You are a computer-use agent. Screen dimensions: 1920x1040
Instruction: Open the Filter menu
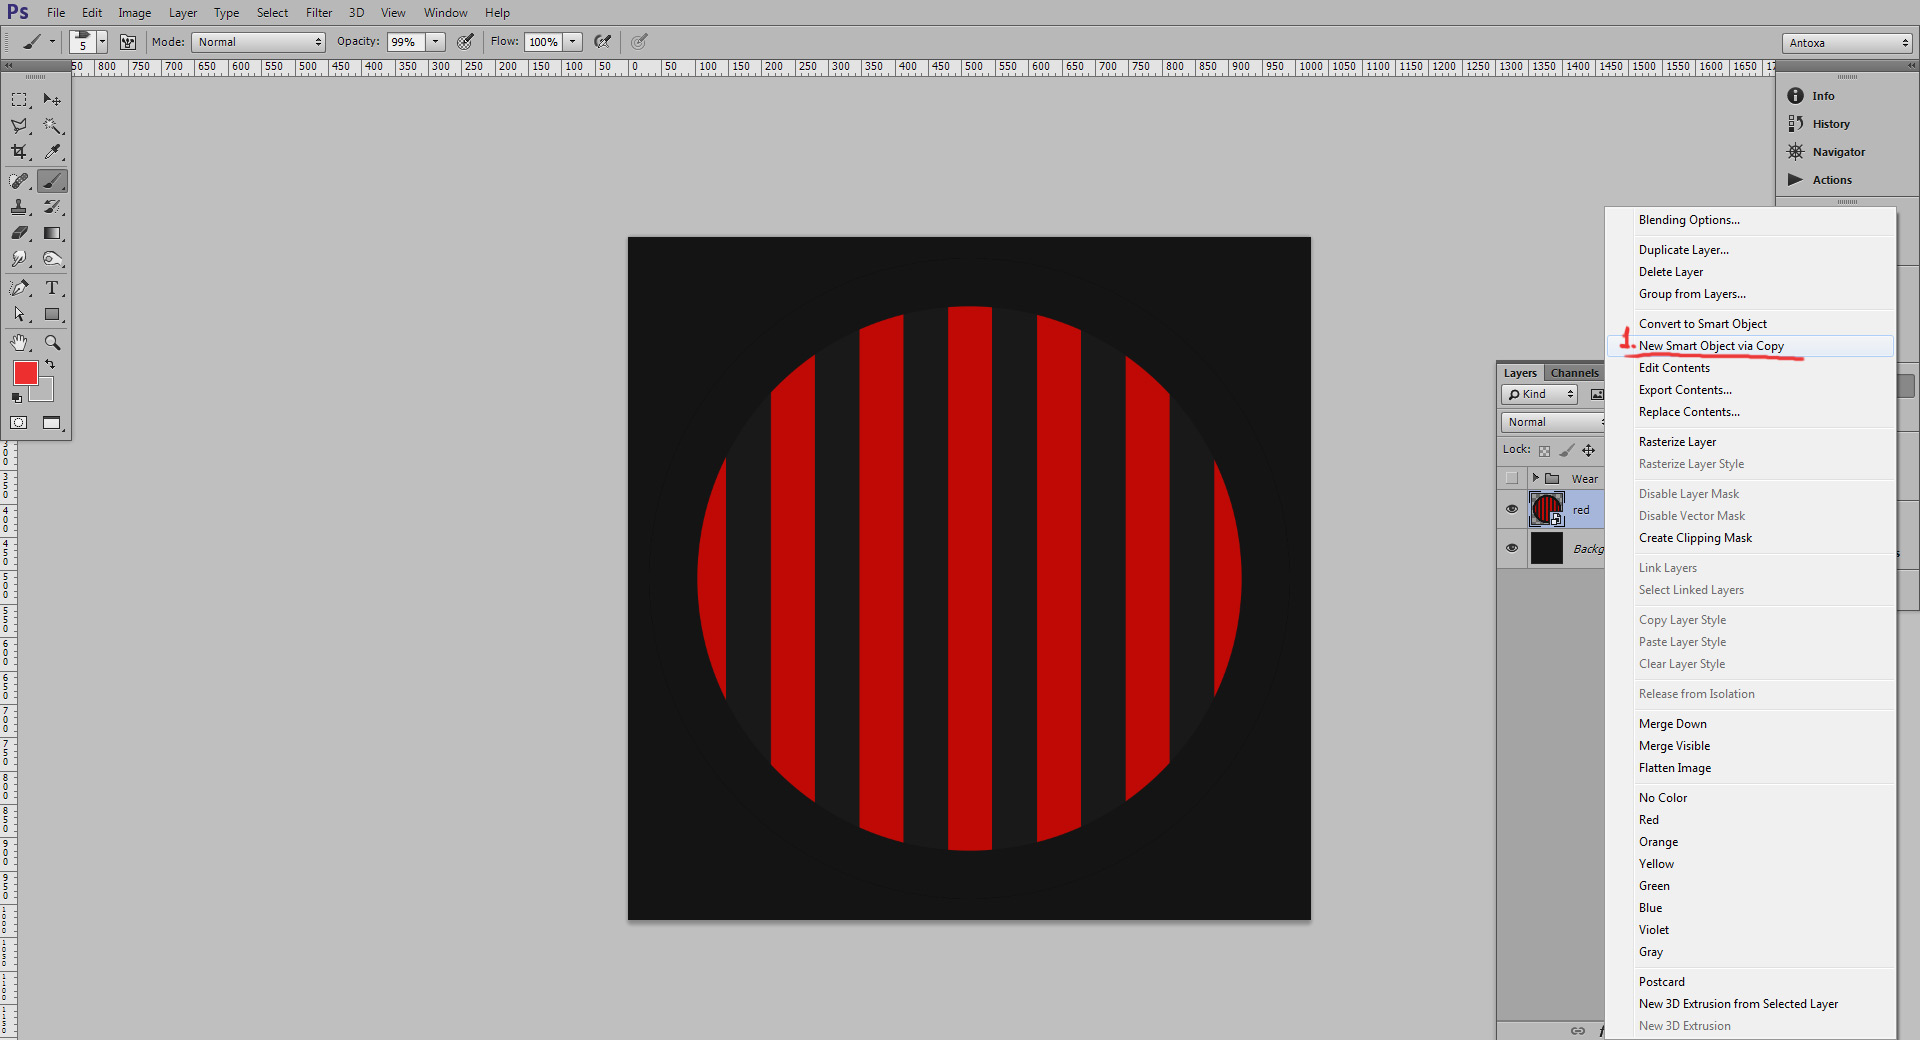pos(319,13)
